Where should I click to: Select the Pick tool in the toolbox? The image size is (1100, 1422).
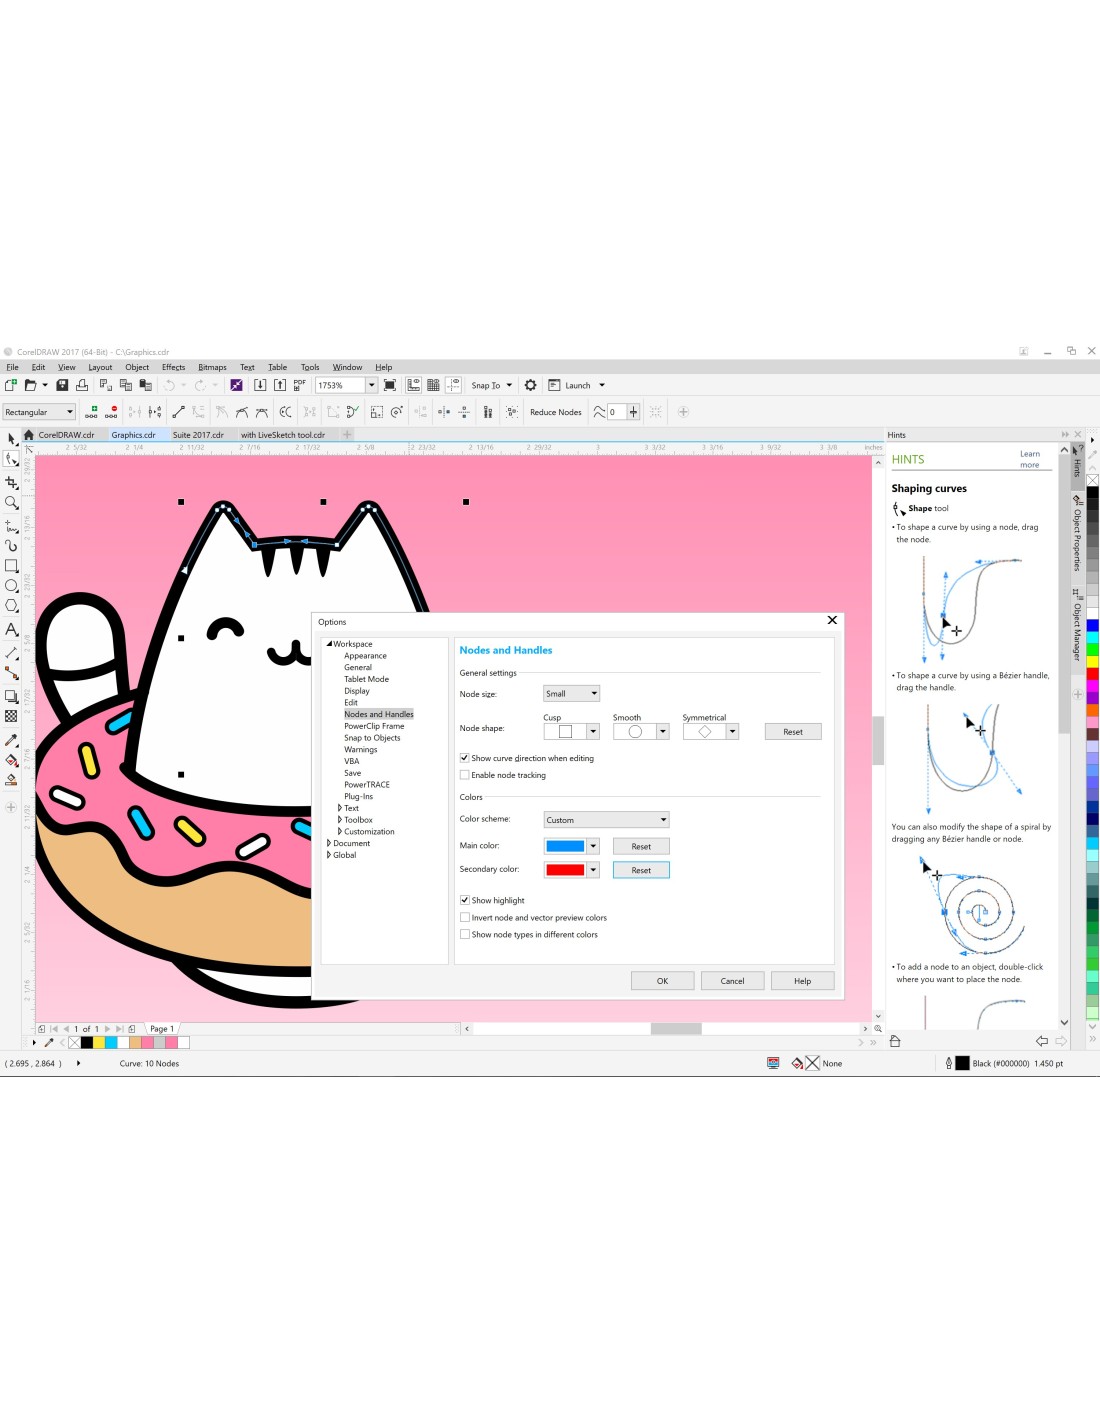(x=11, y=439)
